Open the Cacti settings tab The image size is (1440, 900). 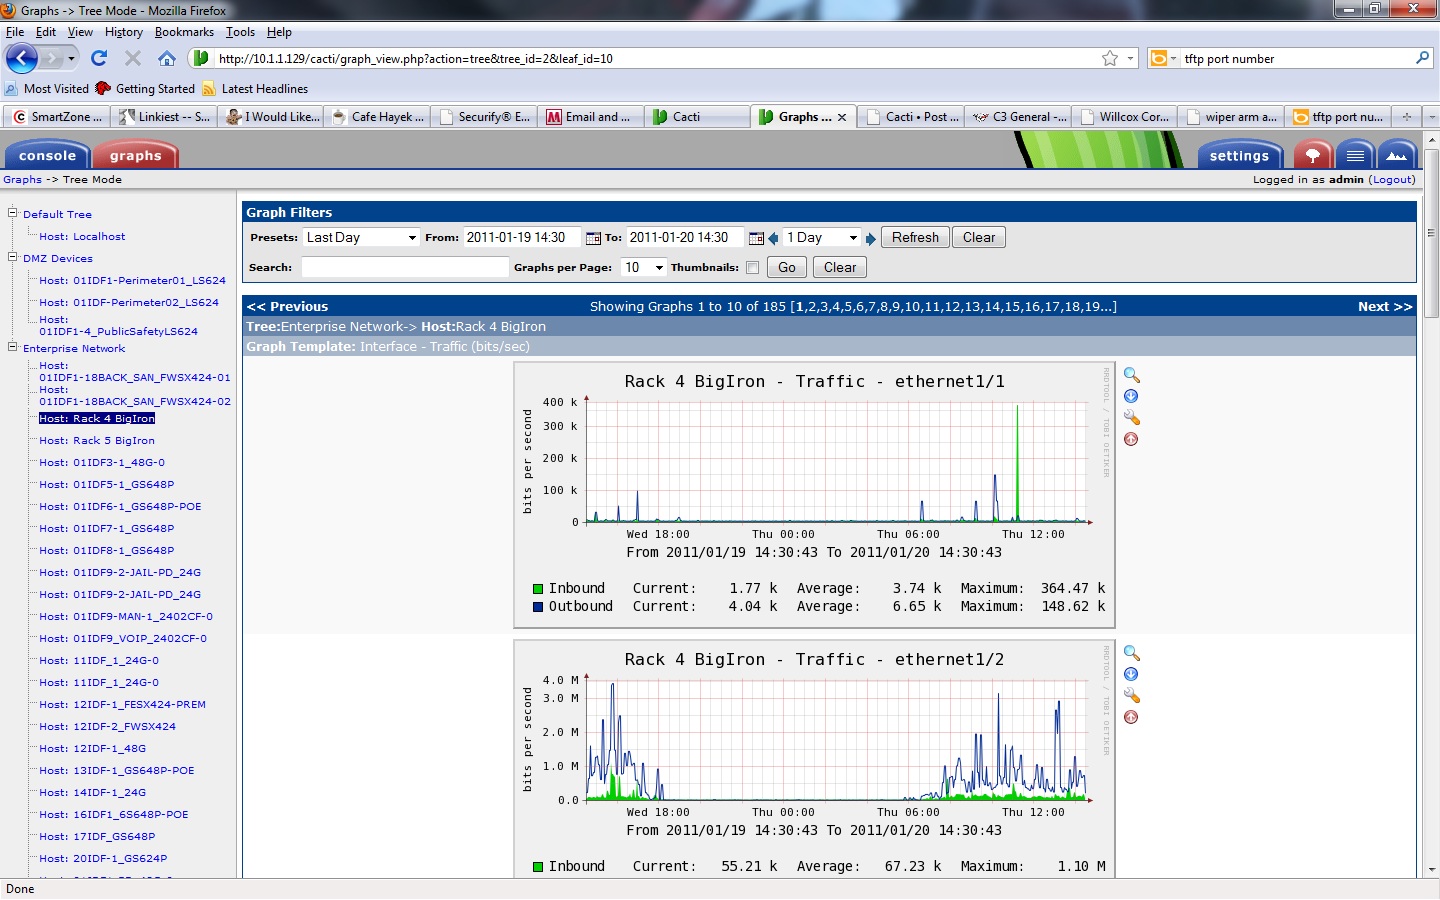click(1239, 155)
